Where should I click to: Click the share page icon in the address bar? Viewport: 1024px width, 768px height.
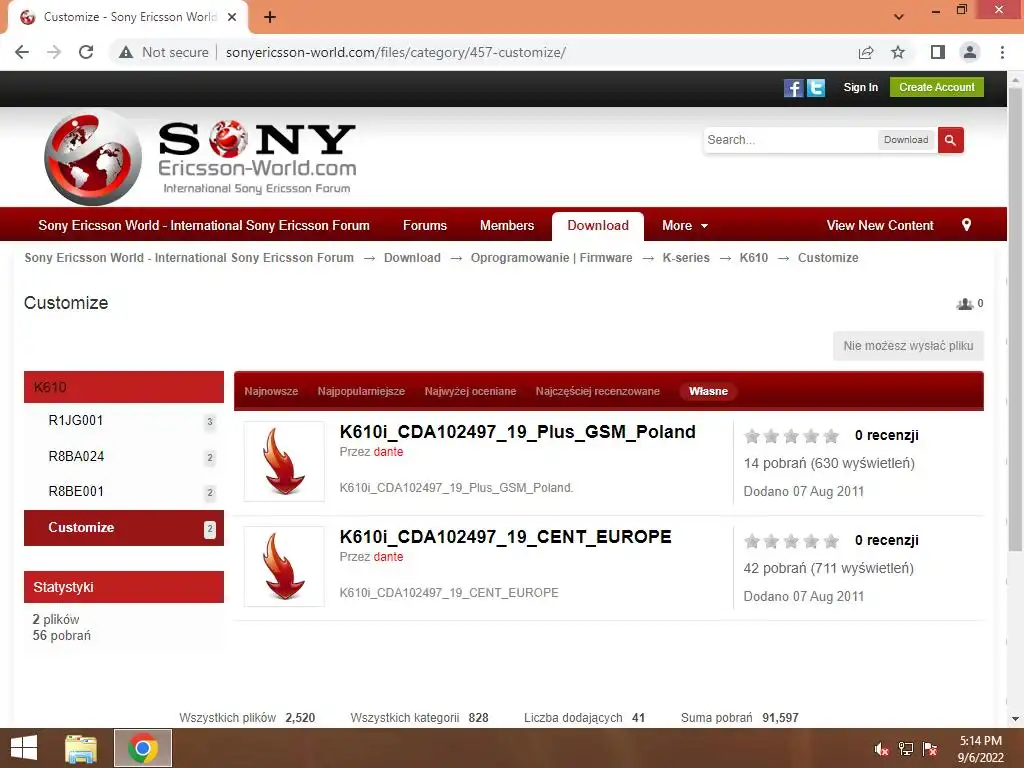pos(866,52)
